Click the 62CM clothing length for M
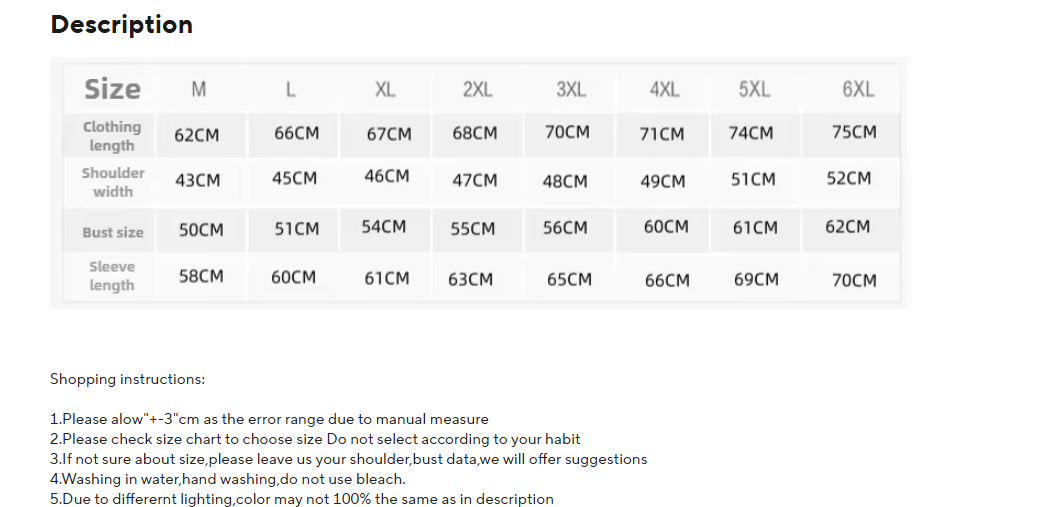This screenshot has height=507, width=1061. pyautogui.click(x=197, y=135)
